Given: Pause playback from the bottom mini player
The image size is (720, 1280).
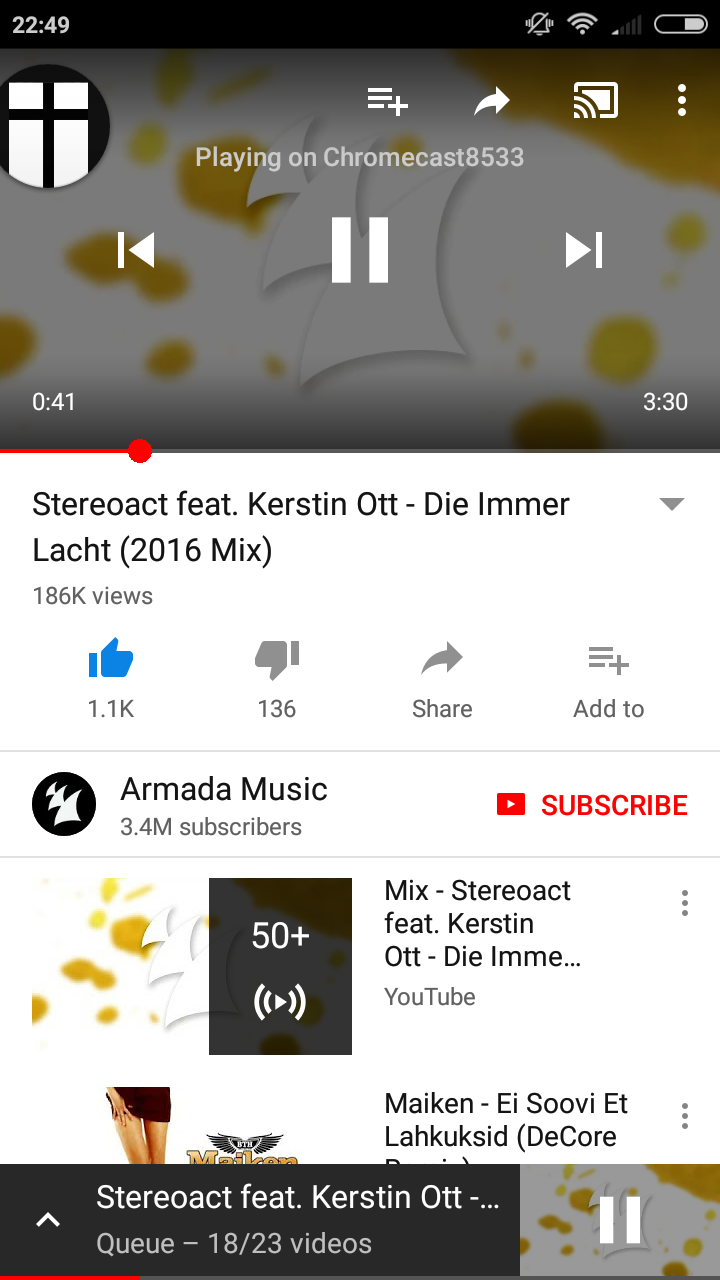Looking at the screenshot, I should pos(620,1219).
